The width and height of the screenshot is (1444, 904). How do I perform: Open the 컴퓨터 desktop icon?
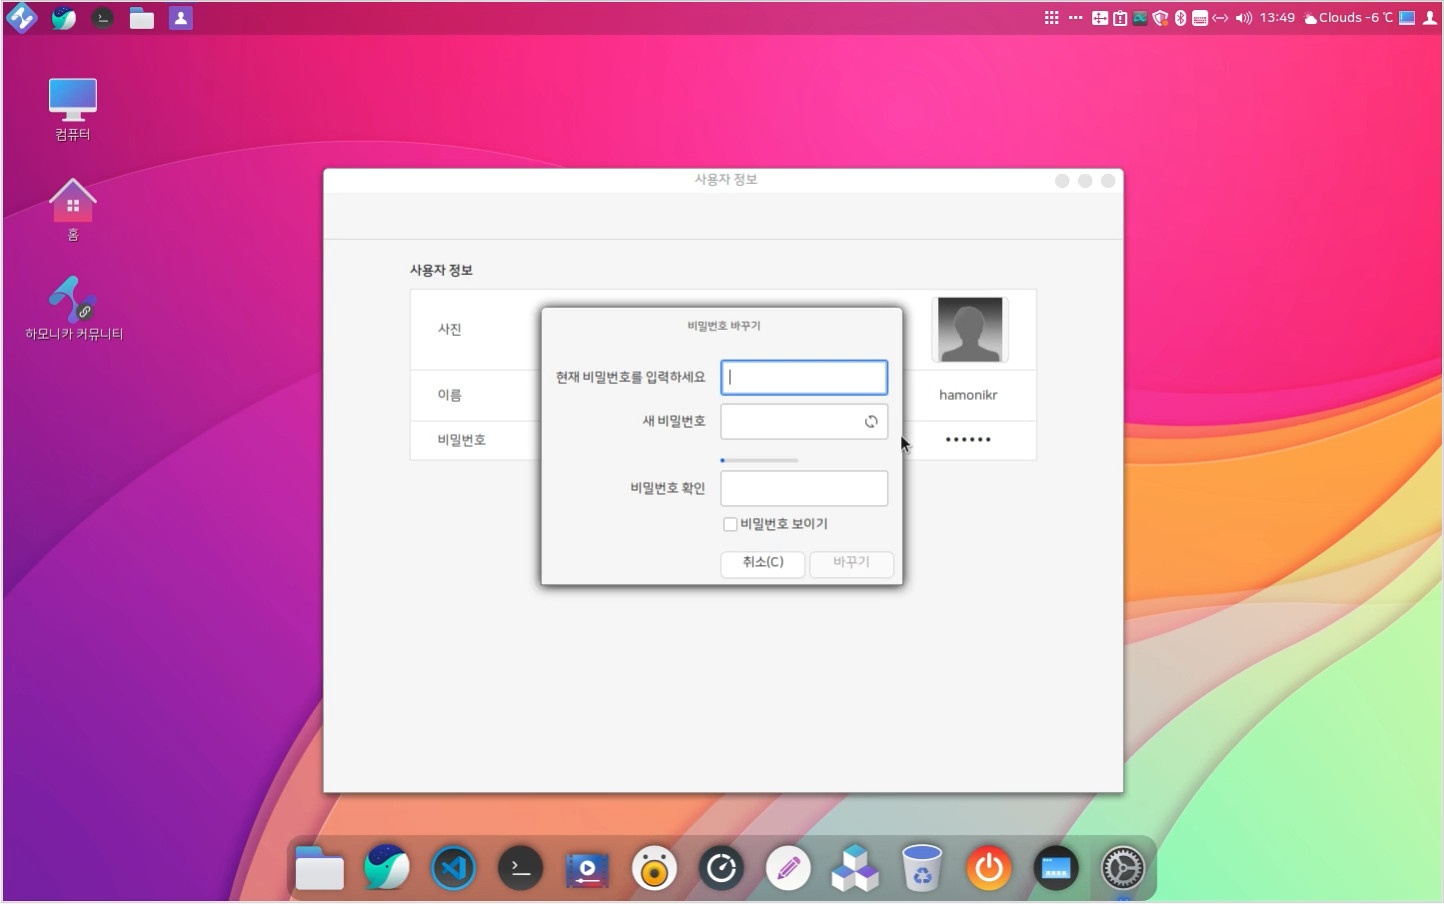tap(73, 108)
